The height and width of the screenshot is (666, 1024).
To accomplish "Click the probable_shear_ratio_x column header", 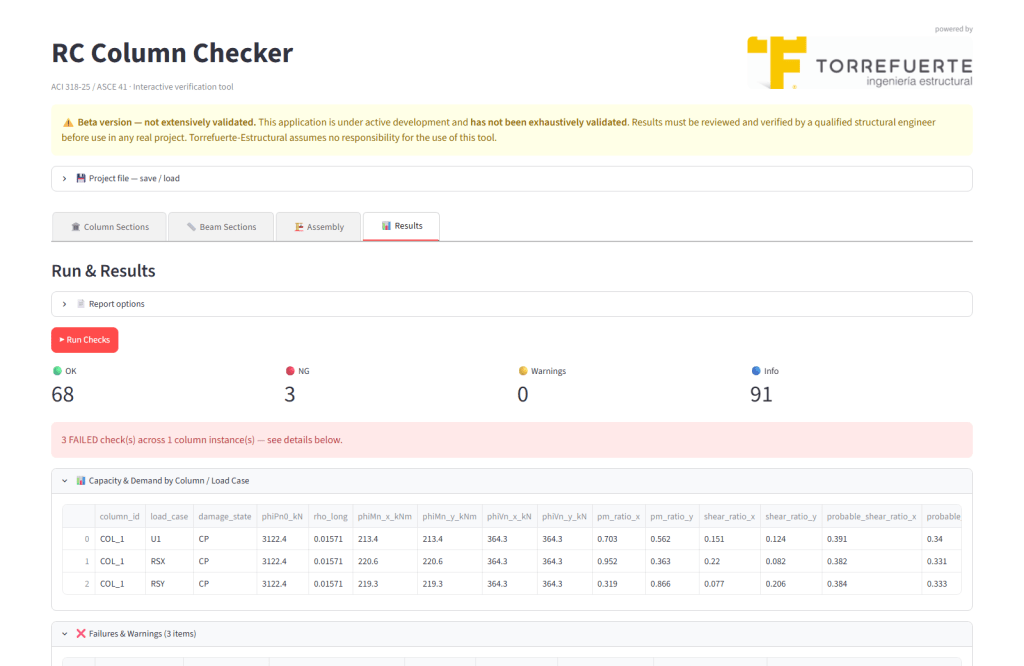I will point(871,516).
